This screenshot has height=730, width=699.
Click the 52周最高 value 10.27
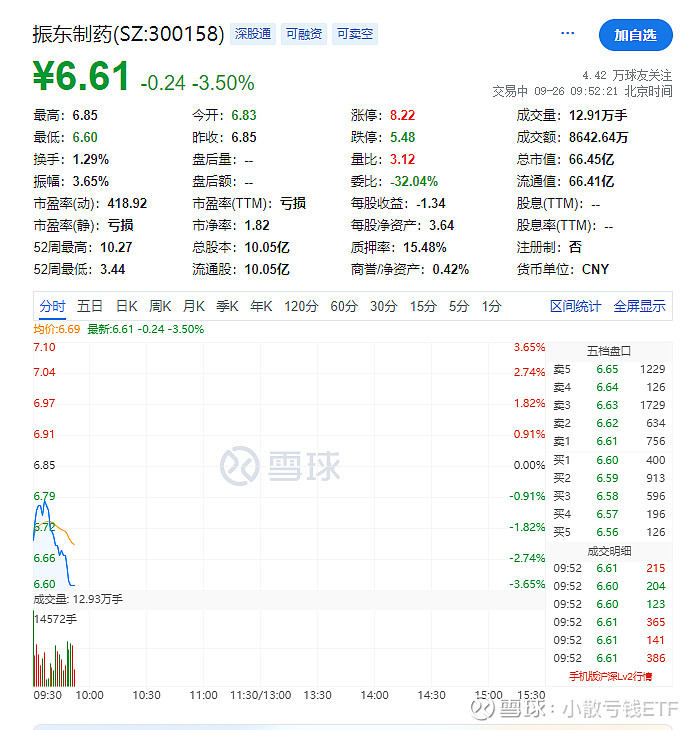point(116,247)
